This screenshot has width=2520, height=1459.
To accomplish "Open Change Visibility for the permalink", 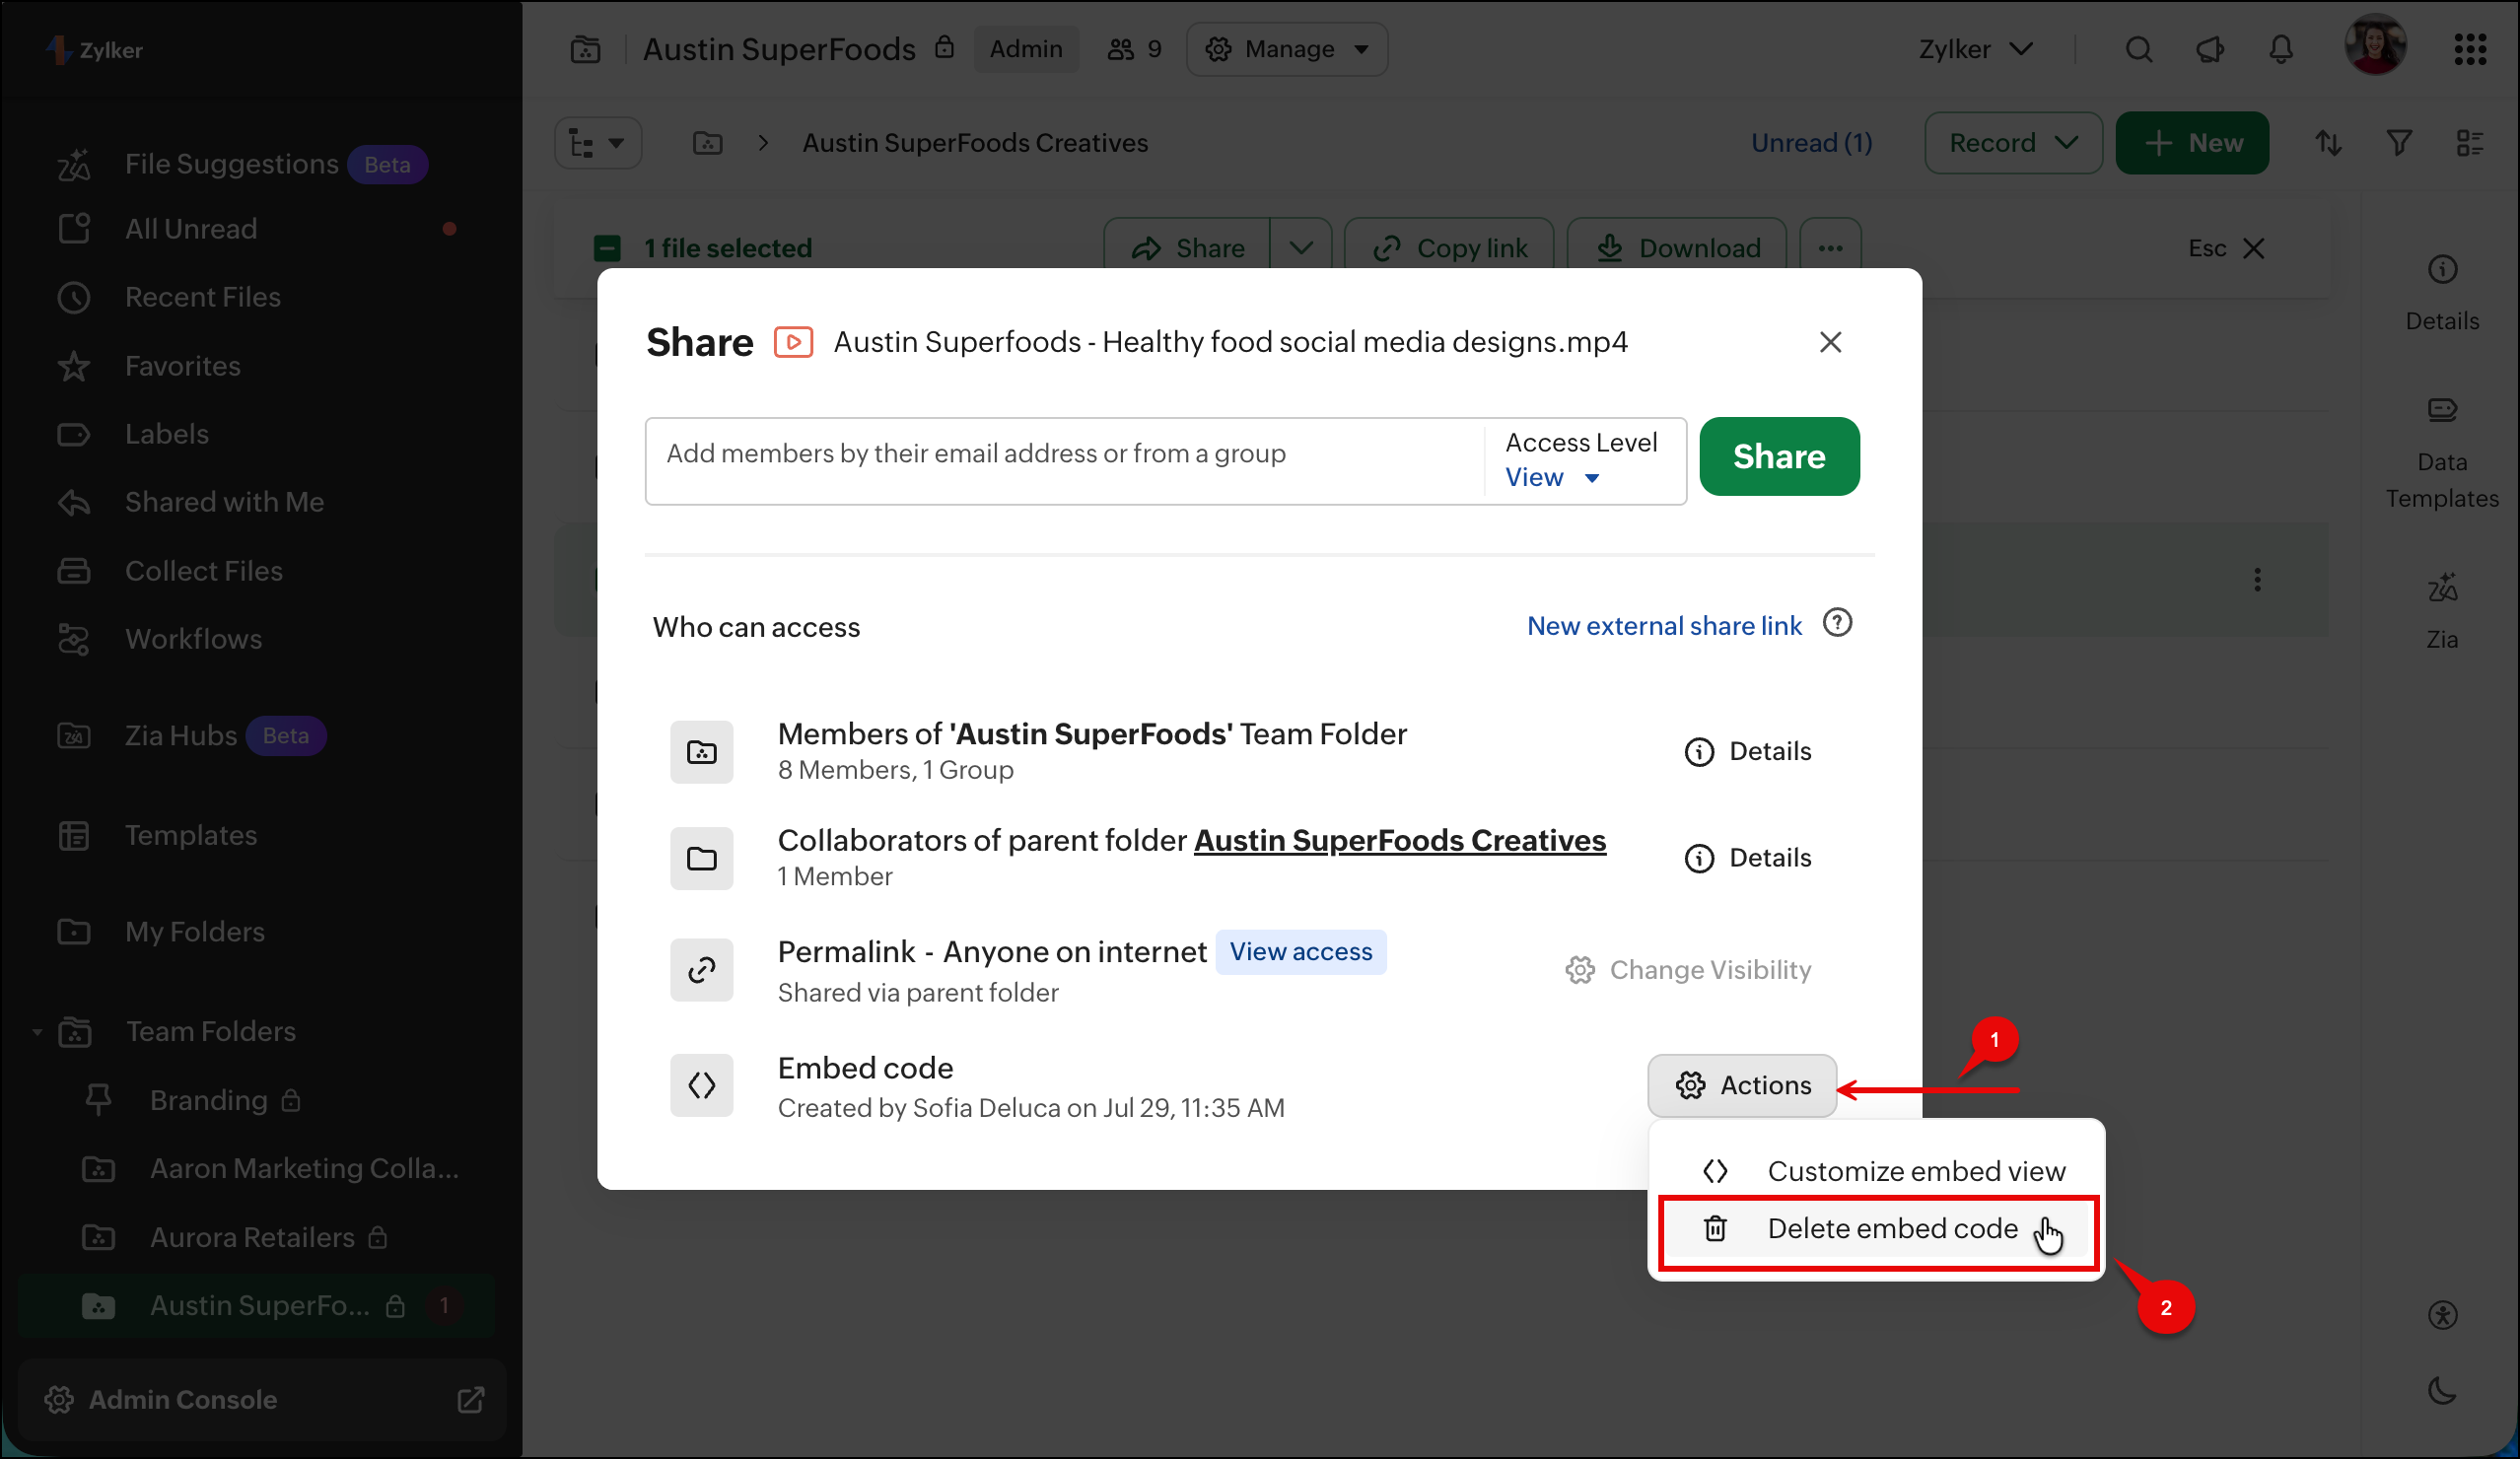I will (1688, 970).
